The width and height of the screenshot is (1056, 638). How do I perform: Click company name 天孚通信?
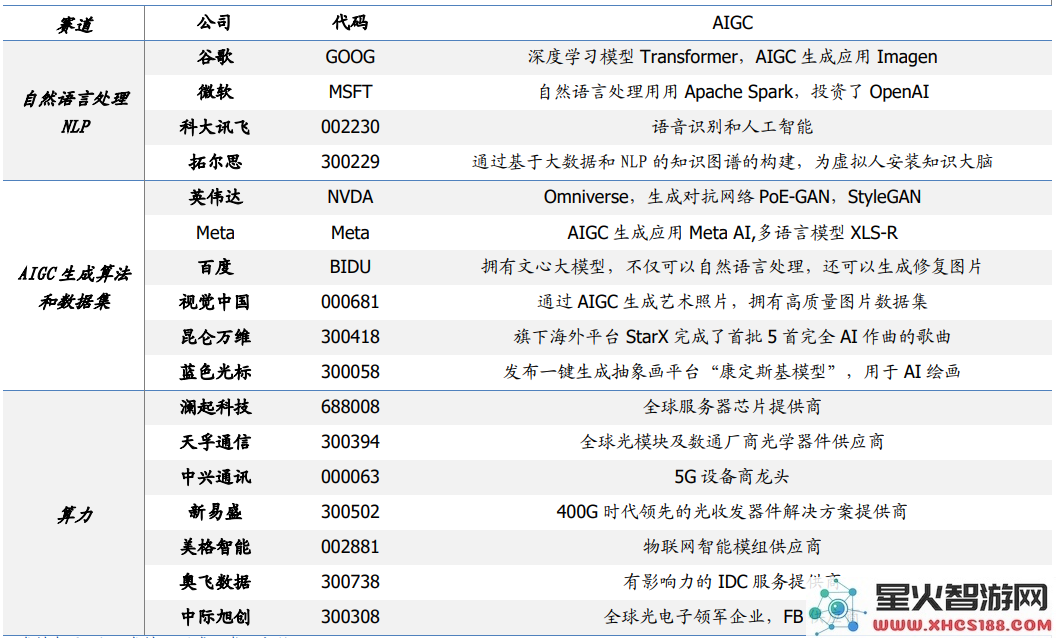click(x=215, y=442)
